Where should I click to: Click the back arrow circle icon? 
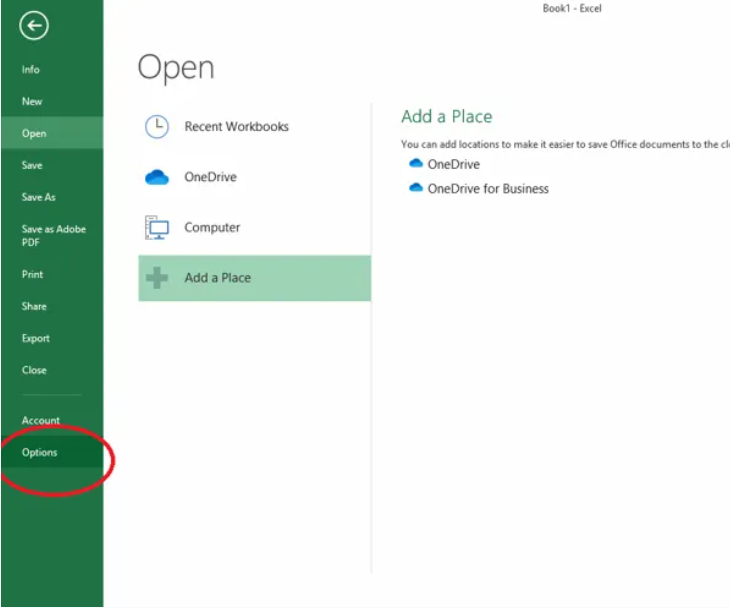[x=34, y=26]
